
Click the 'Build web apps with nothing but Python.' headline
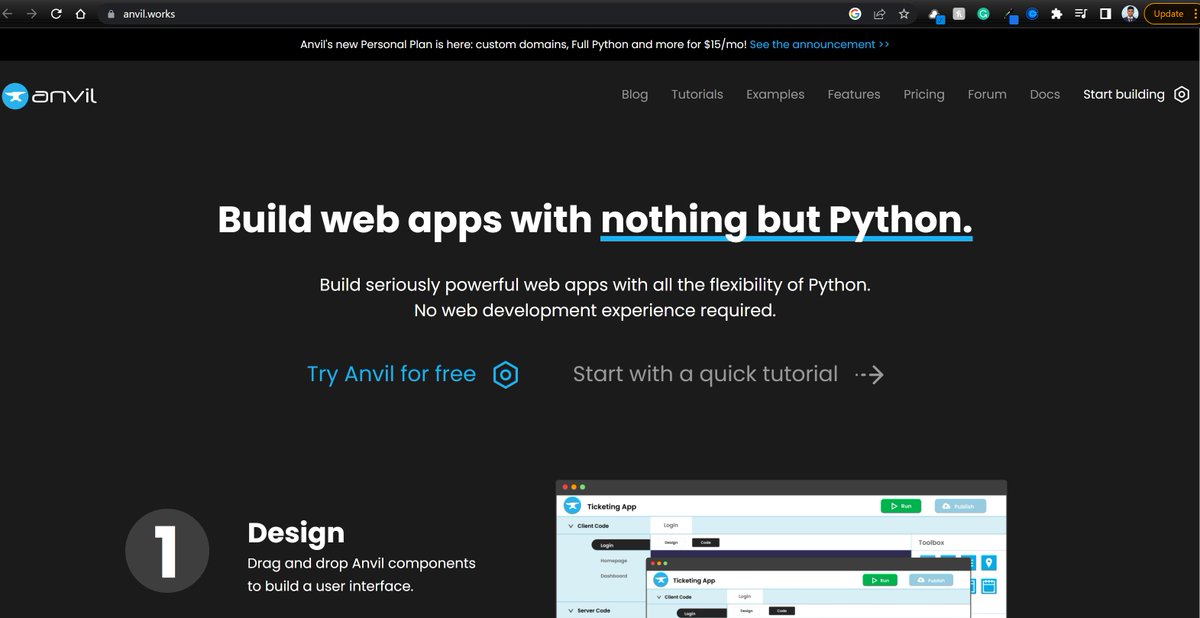pos(595,220)
